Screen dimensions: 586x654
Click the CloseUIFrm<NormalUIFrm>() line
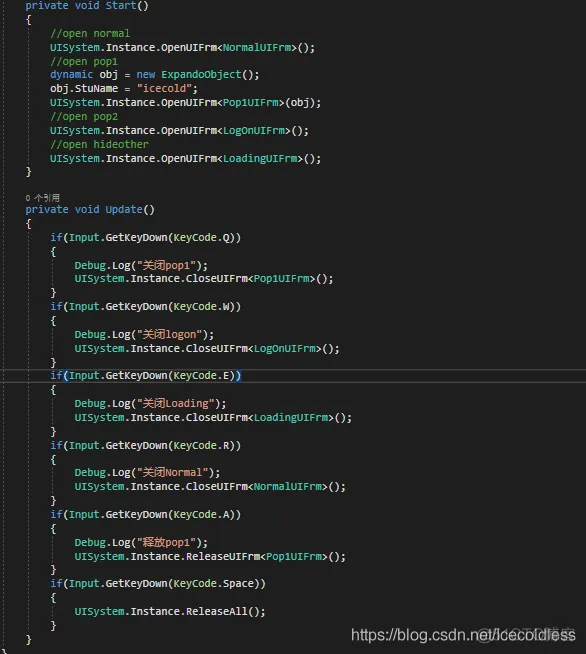210,487
